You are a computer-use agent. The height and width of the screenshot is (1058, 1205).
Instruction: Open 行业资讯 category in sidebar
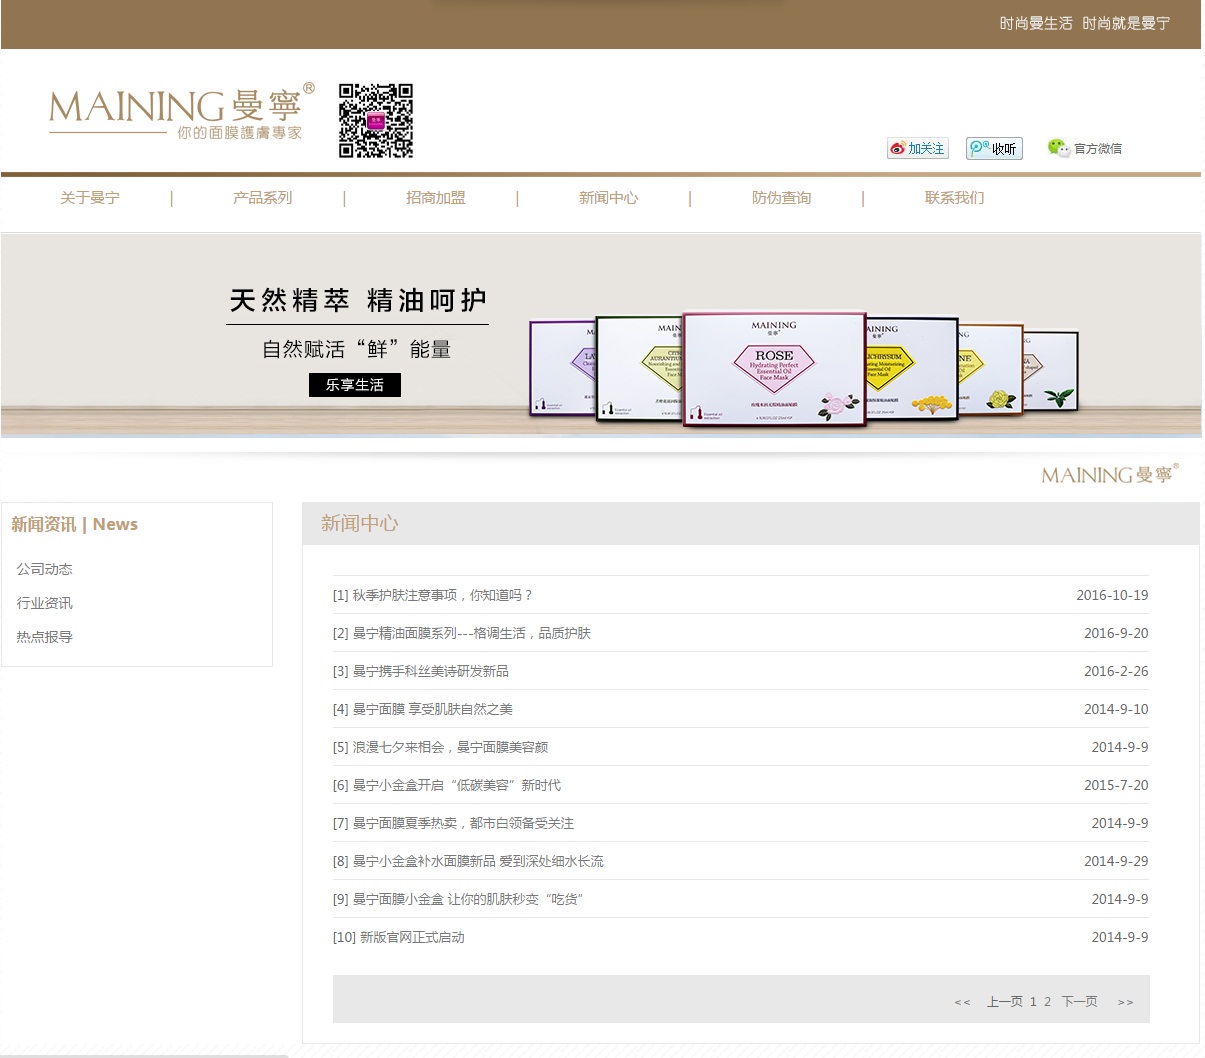tap(44, 603)
